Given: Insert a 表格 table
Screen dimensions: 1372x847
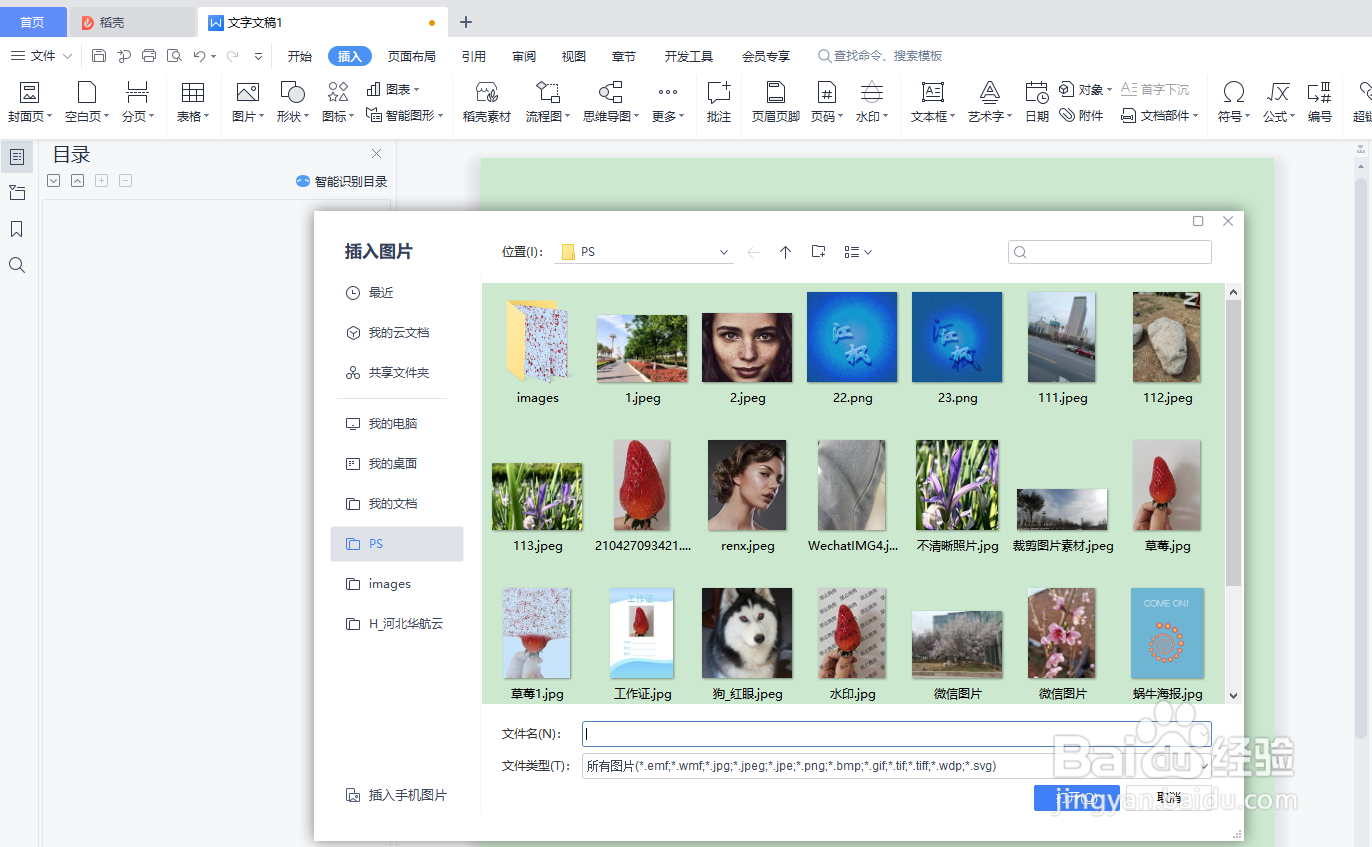Looking at the screenshot, I should click(193, 103).
